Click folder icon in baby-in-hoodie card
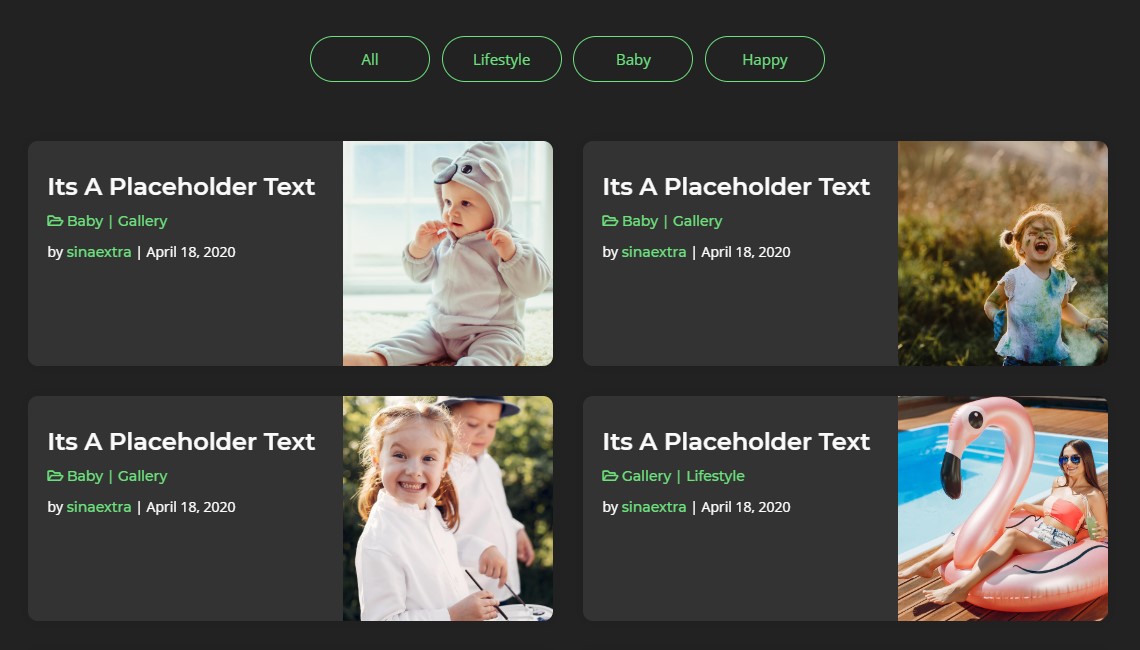The width and height of the screenshot is (1140, 650). [x=55, y=221]
